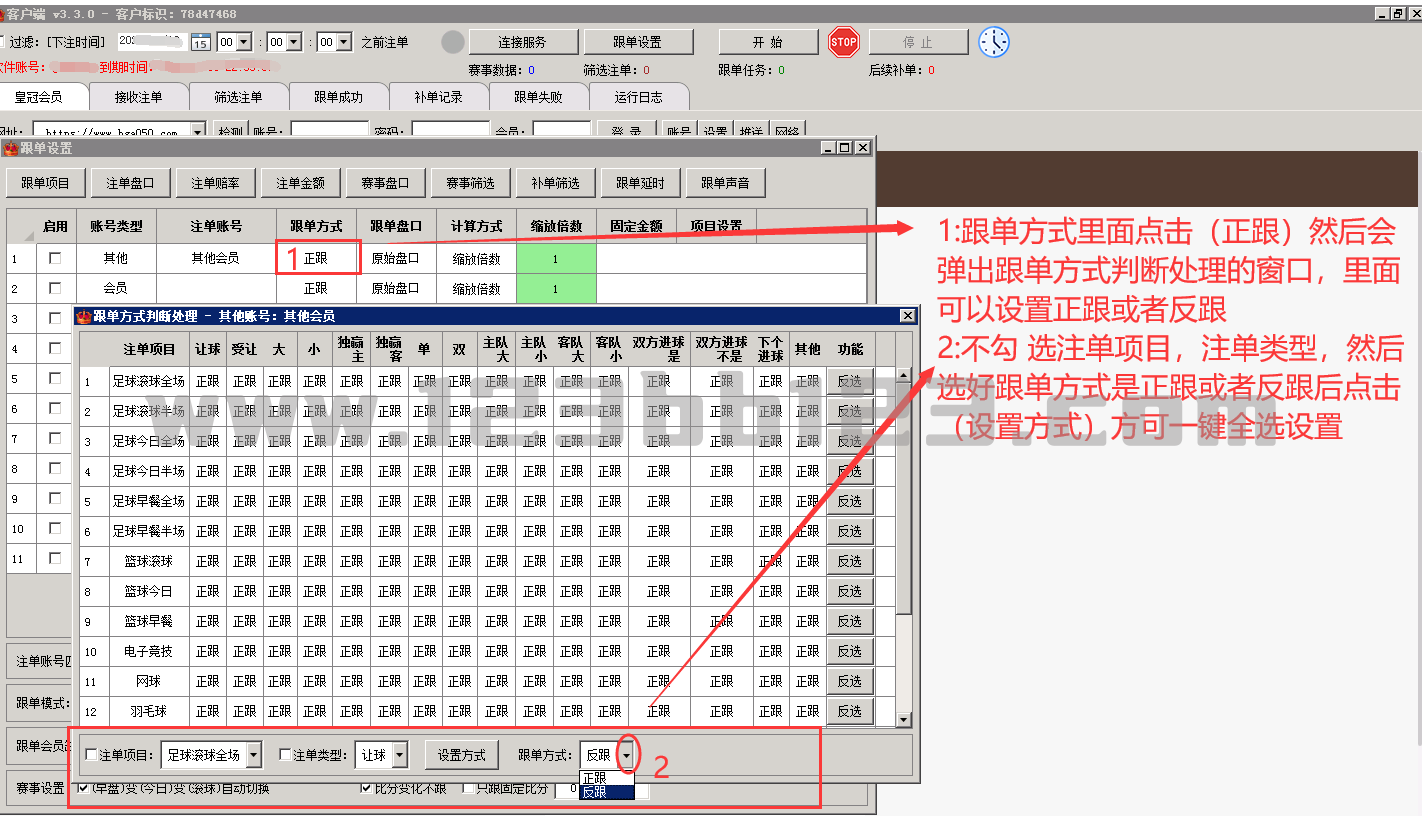Screen dimensions: 1422x816
Task: Click 反选 button for 足球滚球全场 row
Action: click(x=849, y=381)
